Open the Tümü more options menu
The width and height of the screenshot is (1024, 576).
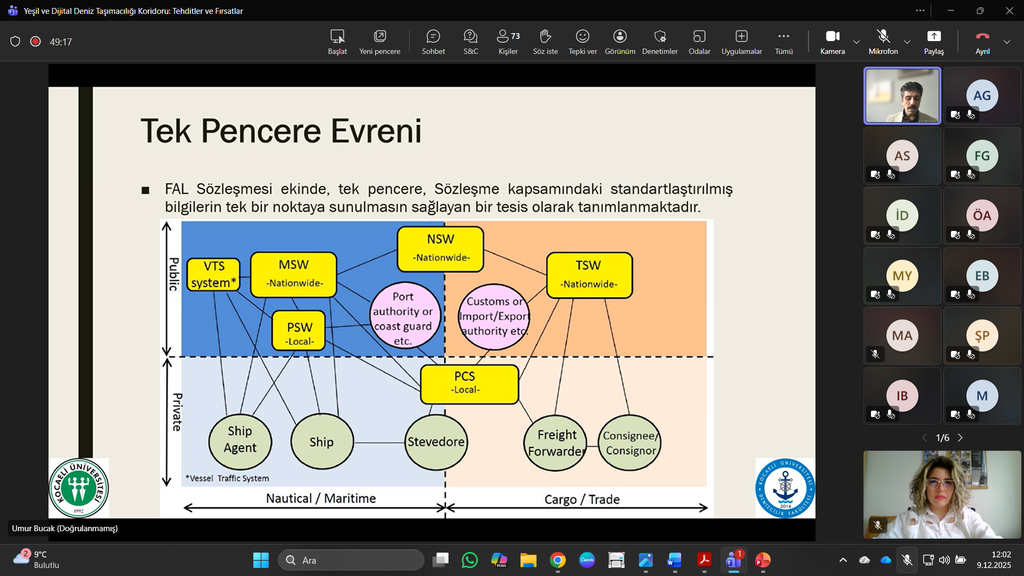pos(784,42)
